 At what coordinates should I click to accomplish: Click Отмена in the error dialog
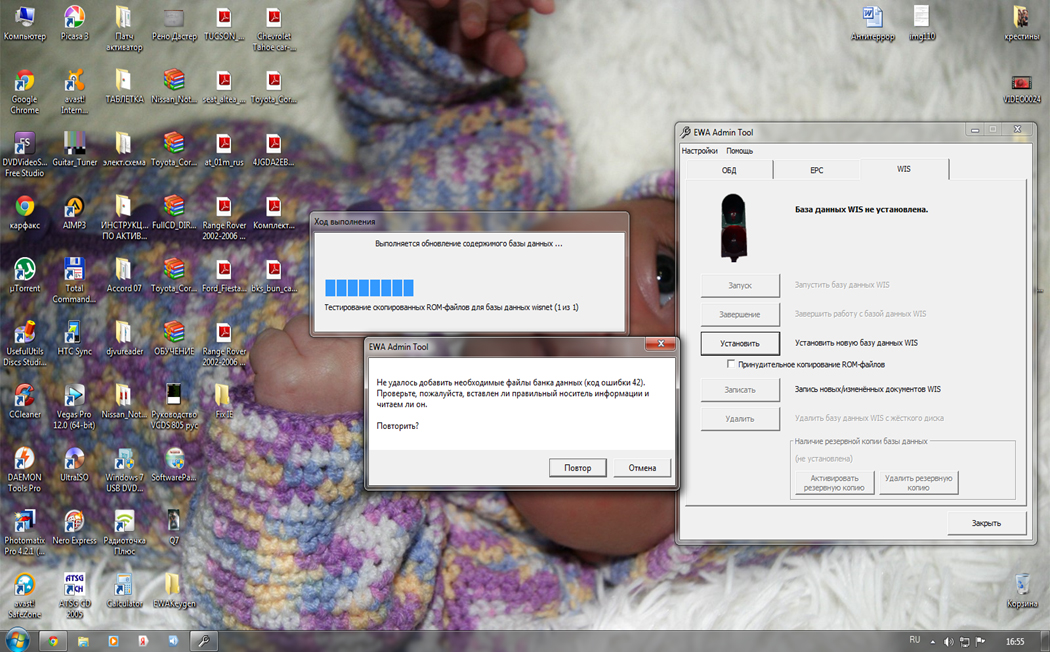642,467
